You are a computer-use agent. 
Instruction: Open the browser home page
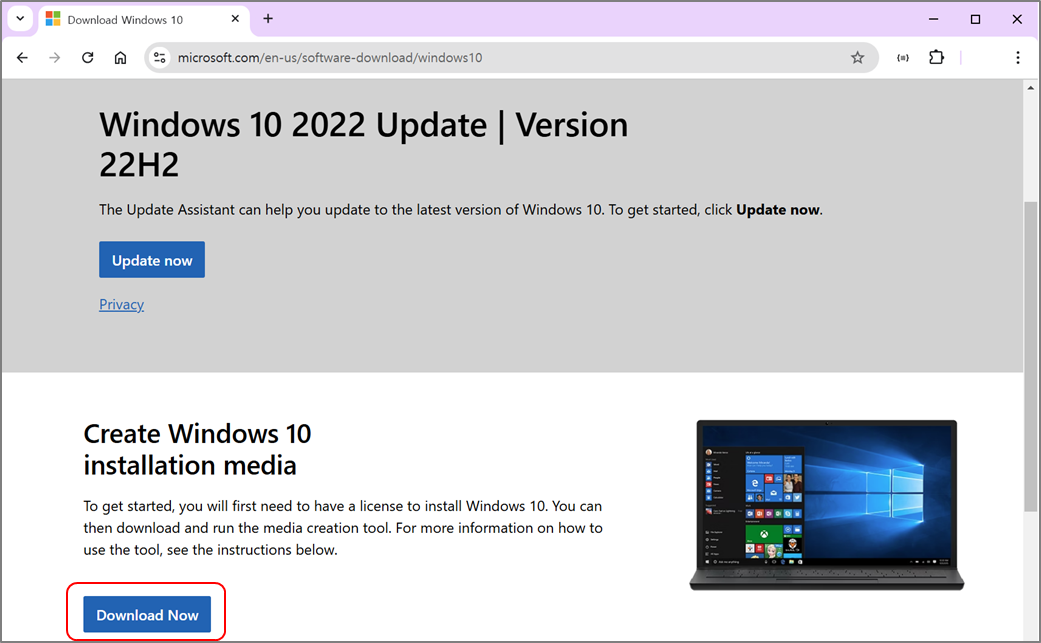[120, 58]
